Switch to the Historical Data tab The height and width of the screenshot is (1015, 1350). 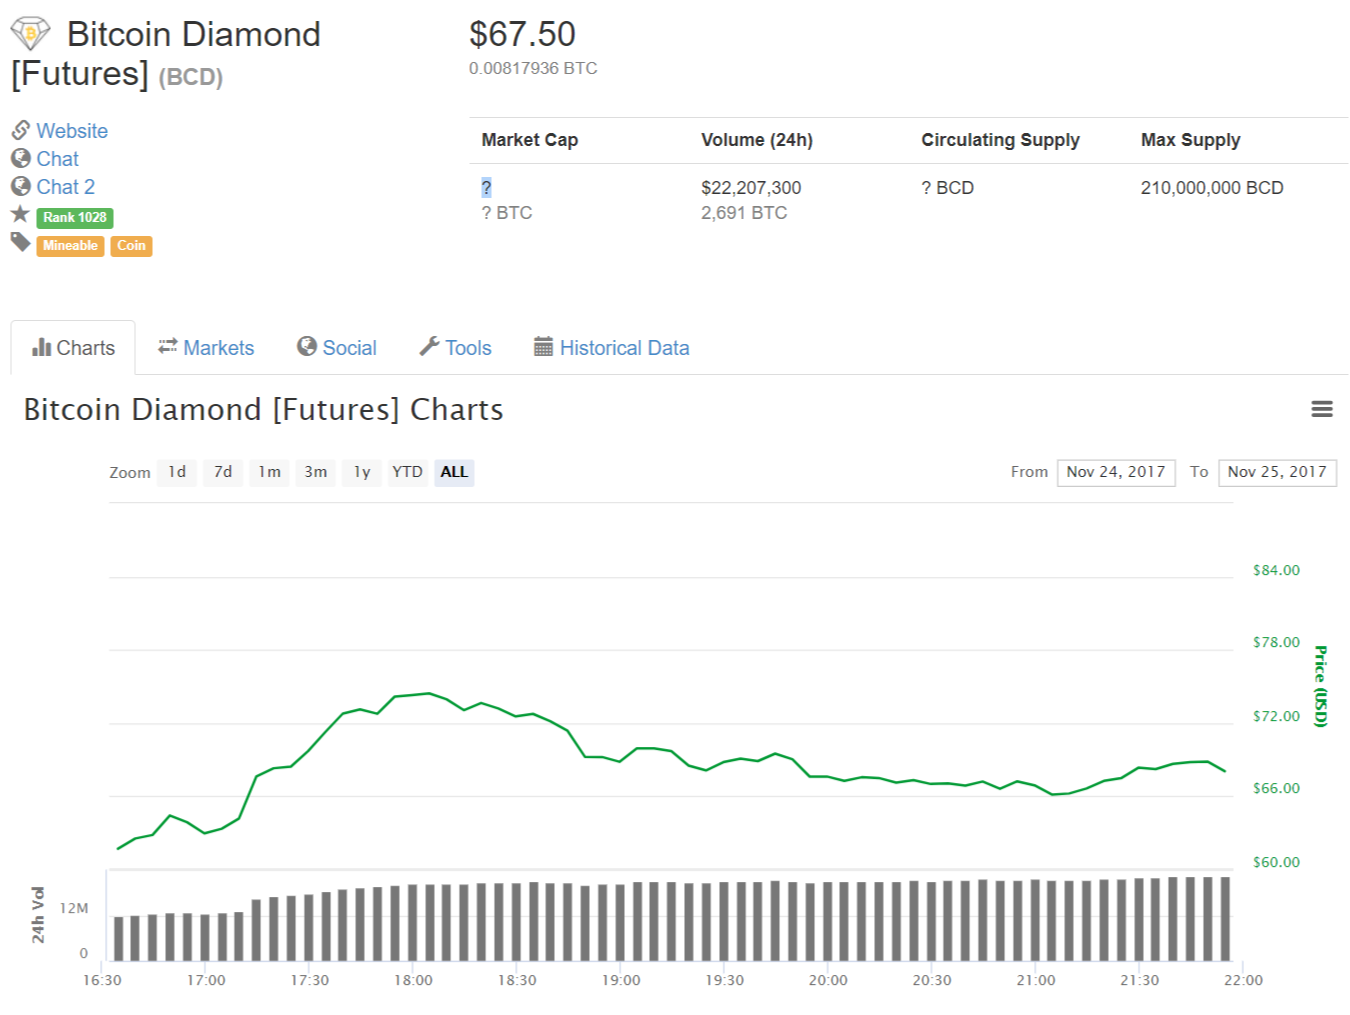point(612,347)
